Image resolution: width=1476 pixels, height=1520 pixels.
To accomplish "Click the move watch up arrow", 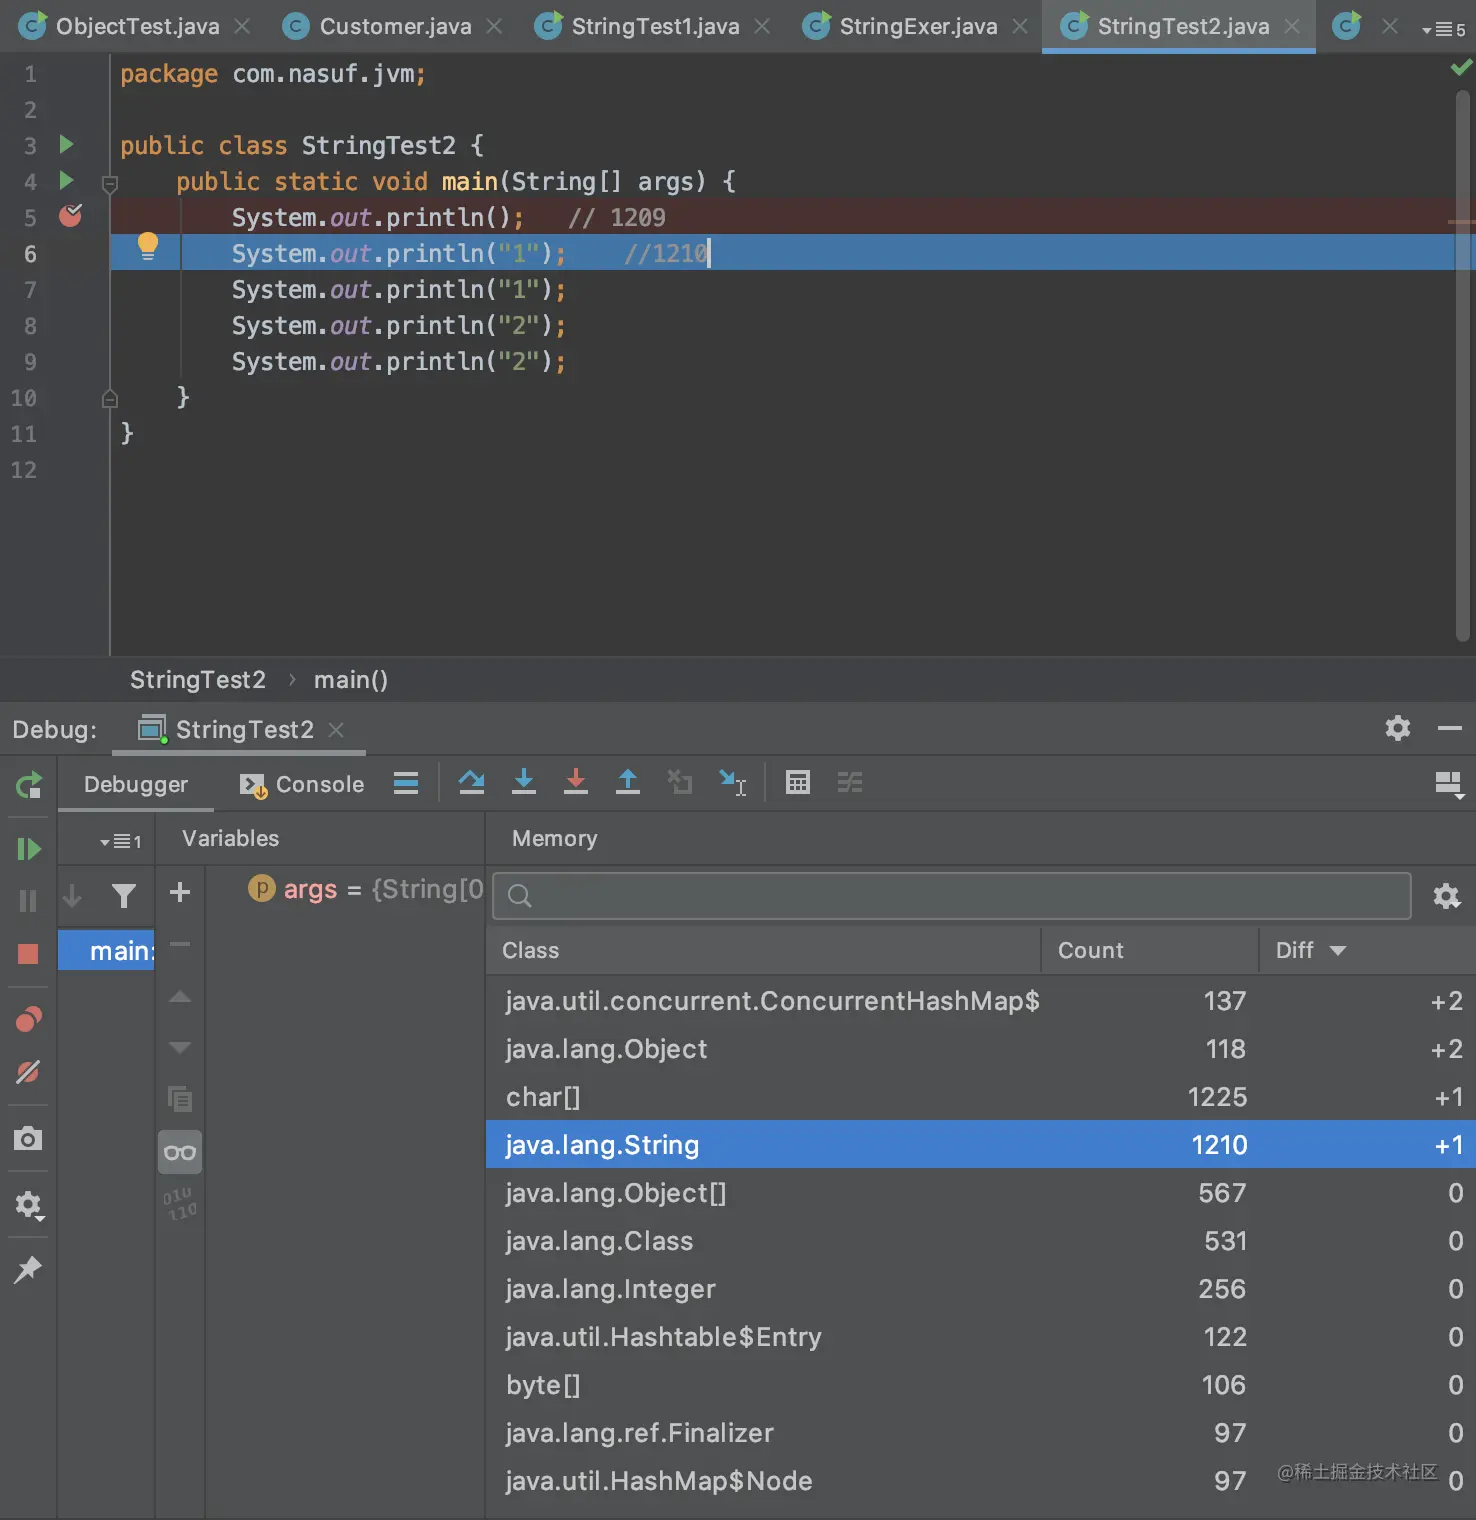I will (x=180, y=996).
